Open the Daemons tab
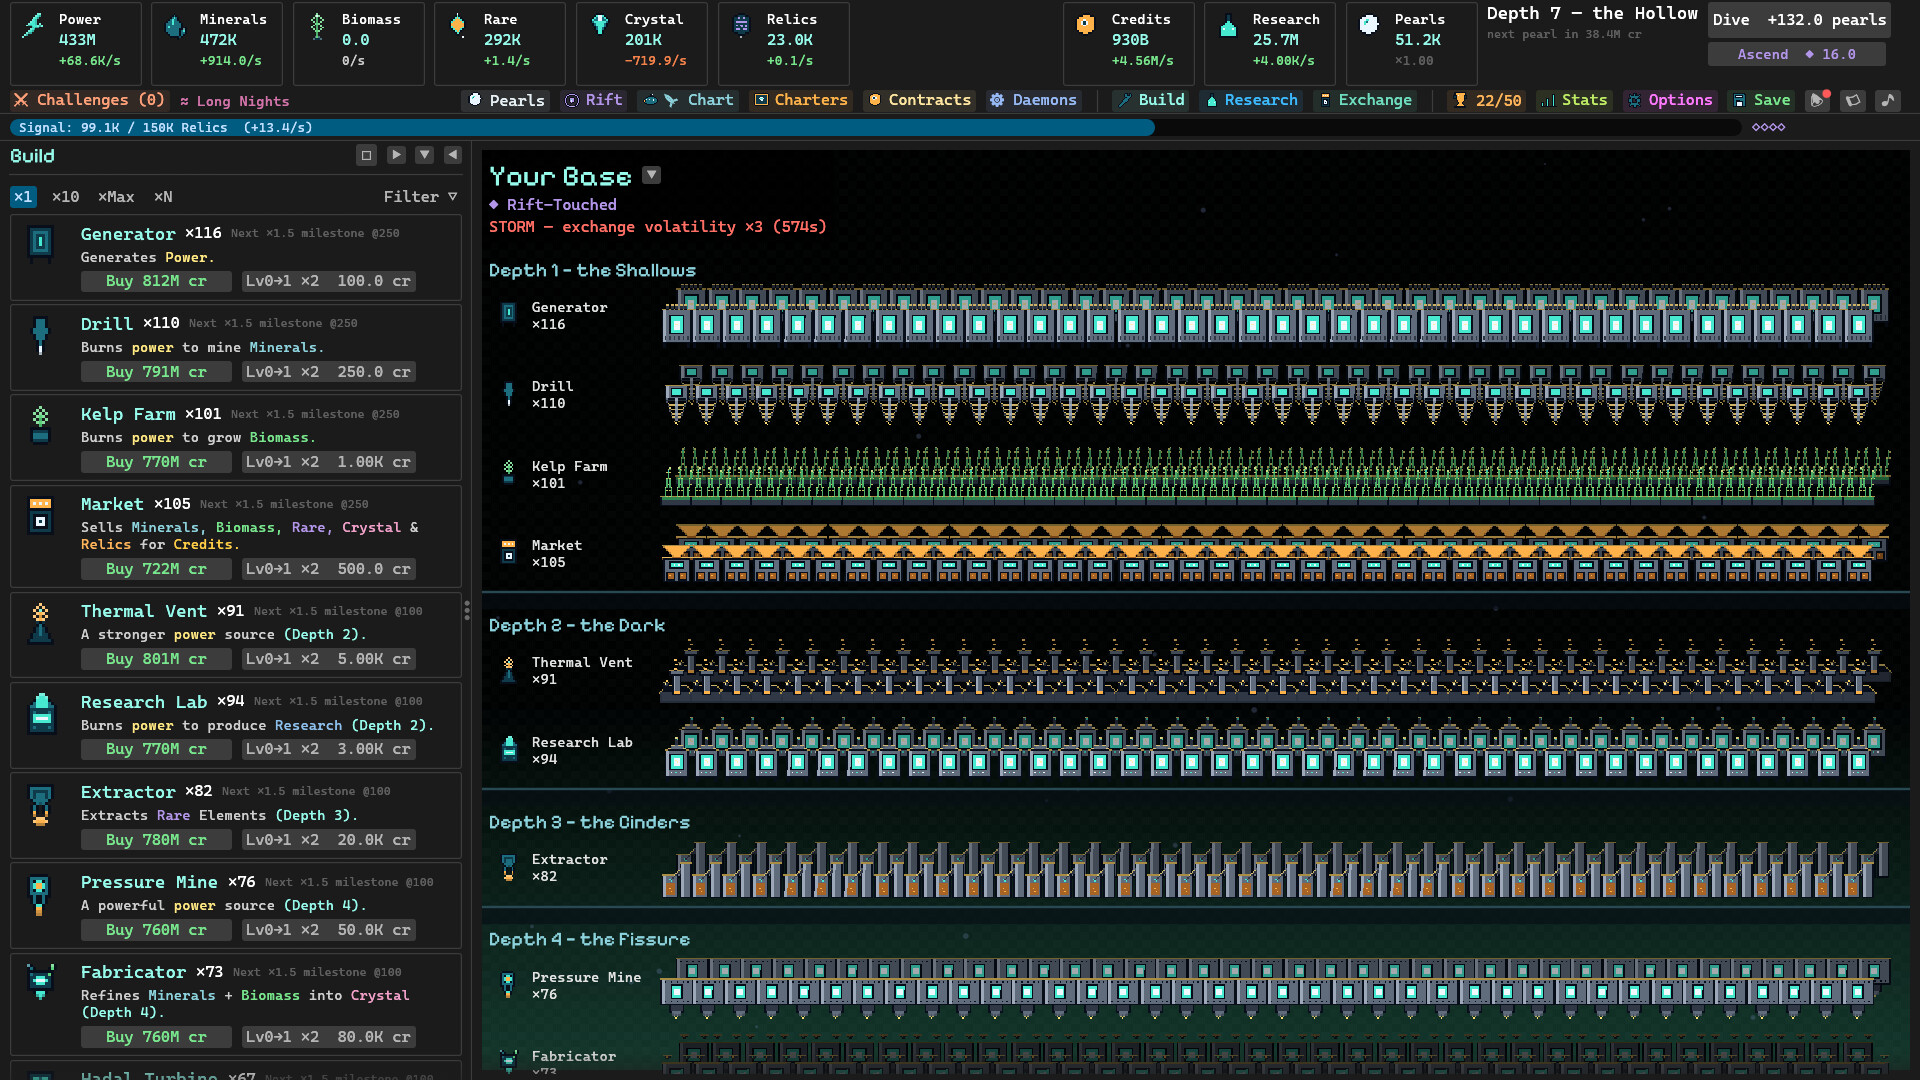The width and height of the screenshot is (1920, 1080). [1033, 100]
